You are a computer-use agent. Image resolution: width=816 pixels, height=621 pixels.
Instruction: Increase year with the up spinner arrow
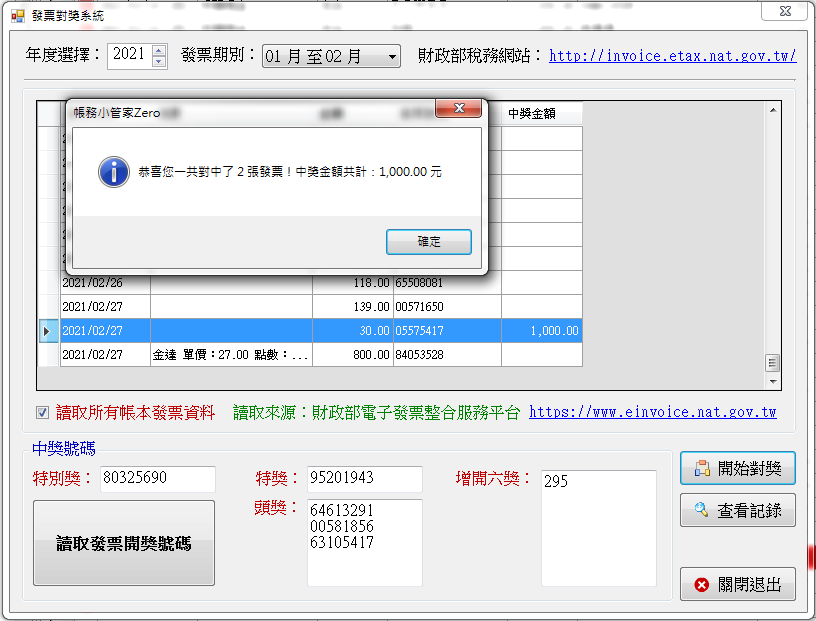158,49
